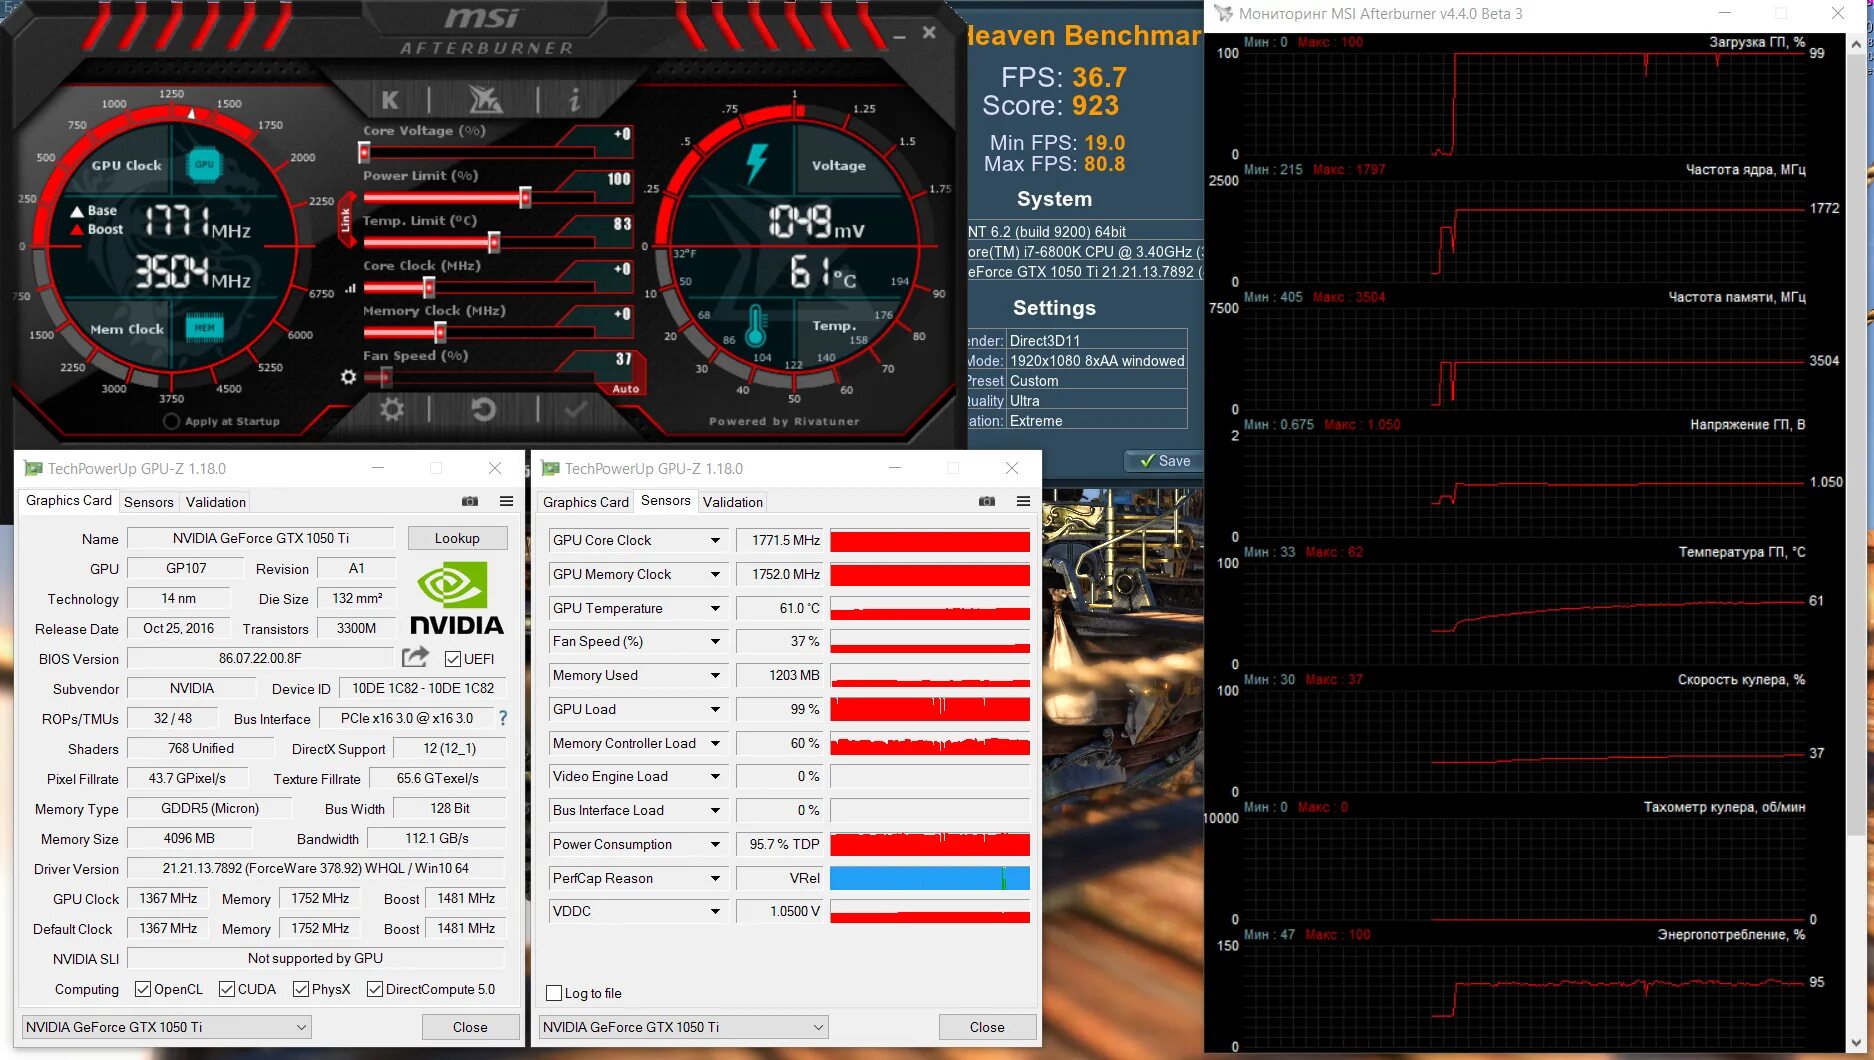Open hamburger menu in GPU-Z Graphics Card window
1874x1060 pixels.
pos(507,501)
